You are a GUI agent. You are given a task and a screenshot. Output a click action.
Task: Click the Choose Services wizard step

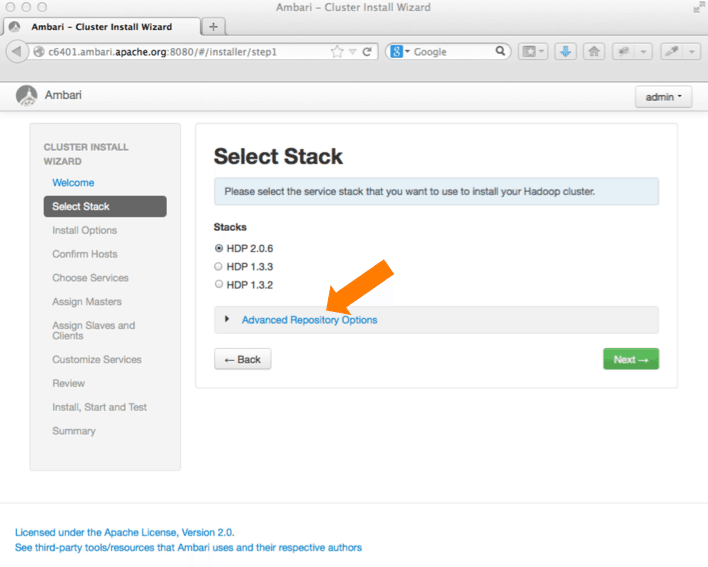click(90, 278)
